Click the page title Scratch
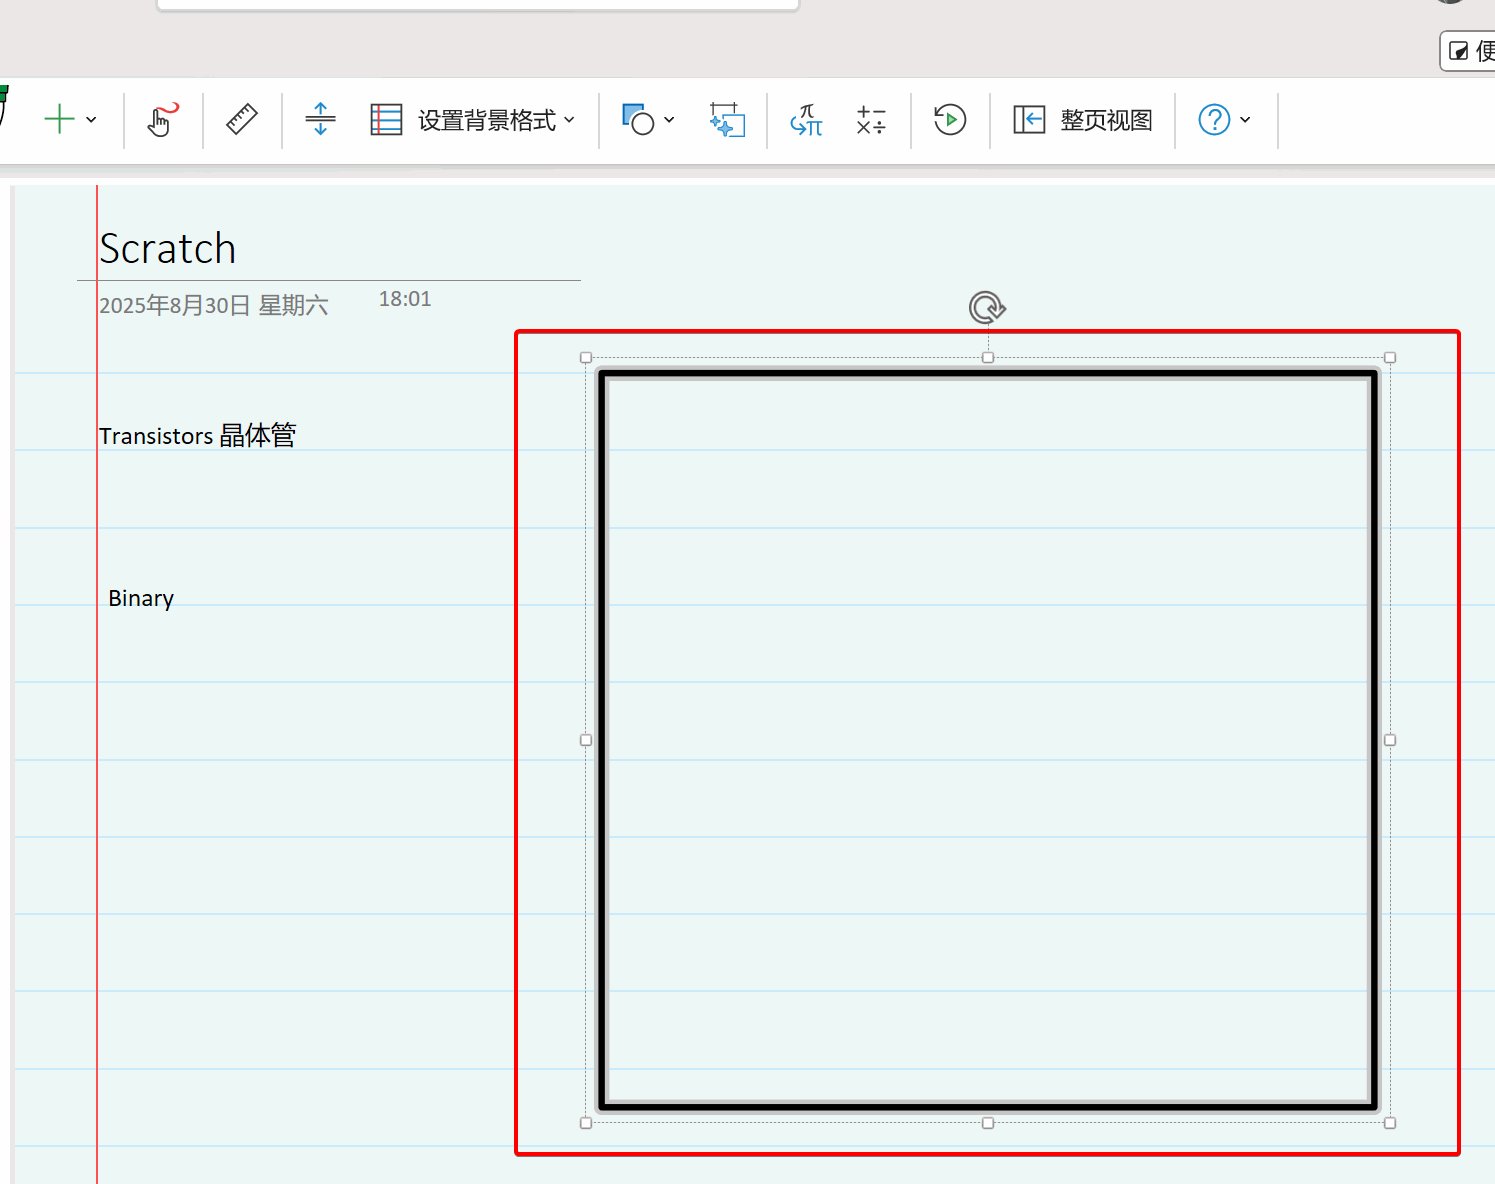 click(168, 249)
